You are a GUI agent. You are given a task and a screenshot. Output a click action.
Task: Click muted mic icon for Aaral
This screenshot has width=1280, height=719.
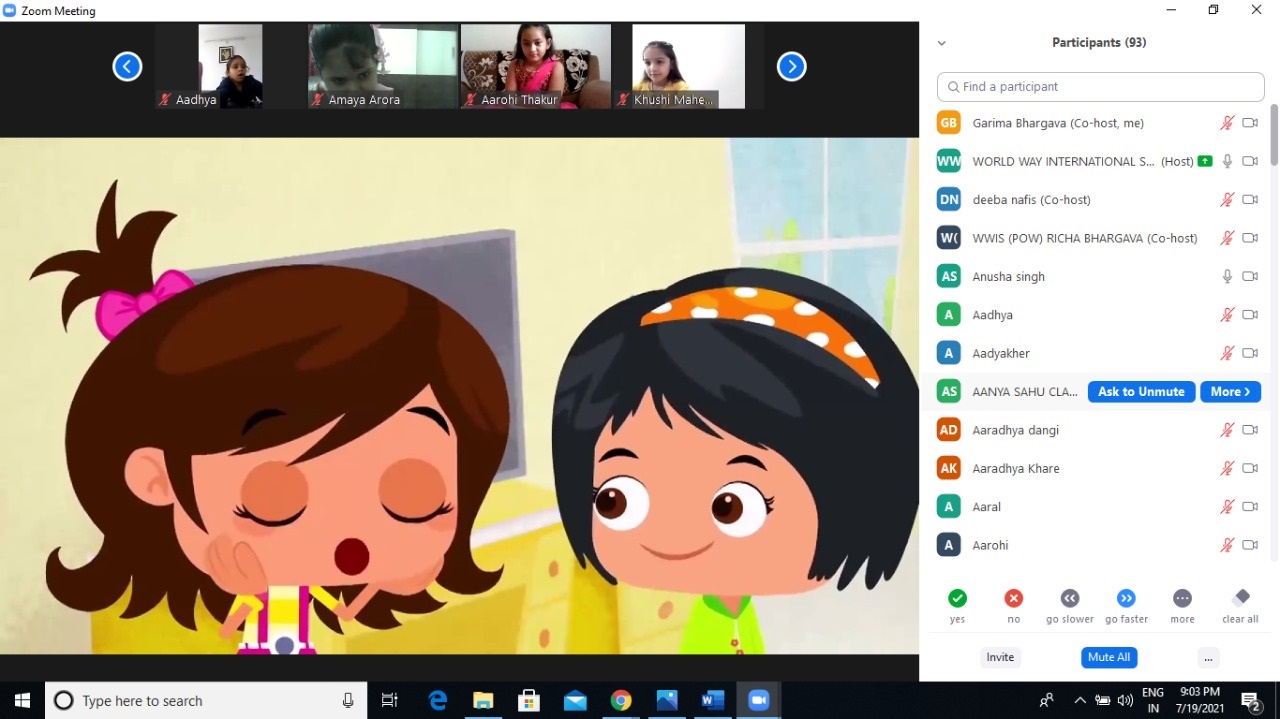coord(1227,507)
